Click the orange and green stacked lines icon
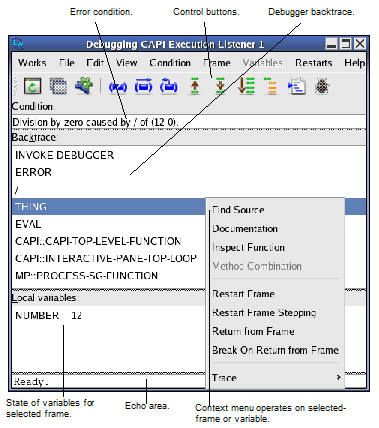The height and width of the screenshot is (428, 379). [x=271, y=86]
